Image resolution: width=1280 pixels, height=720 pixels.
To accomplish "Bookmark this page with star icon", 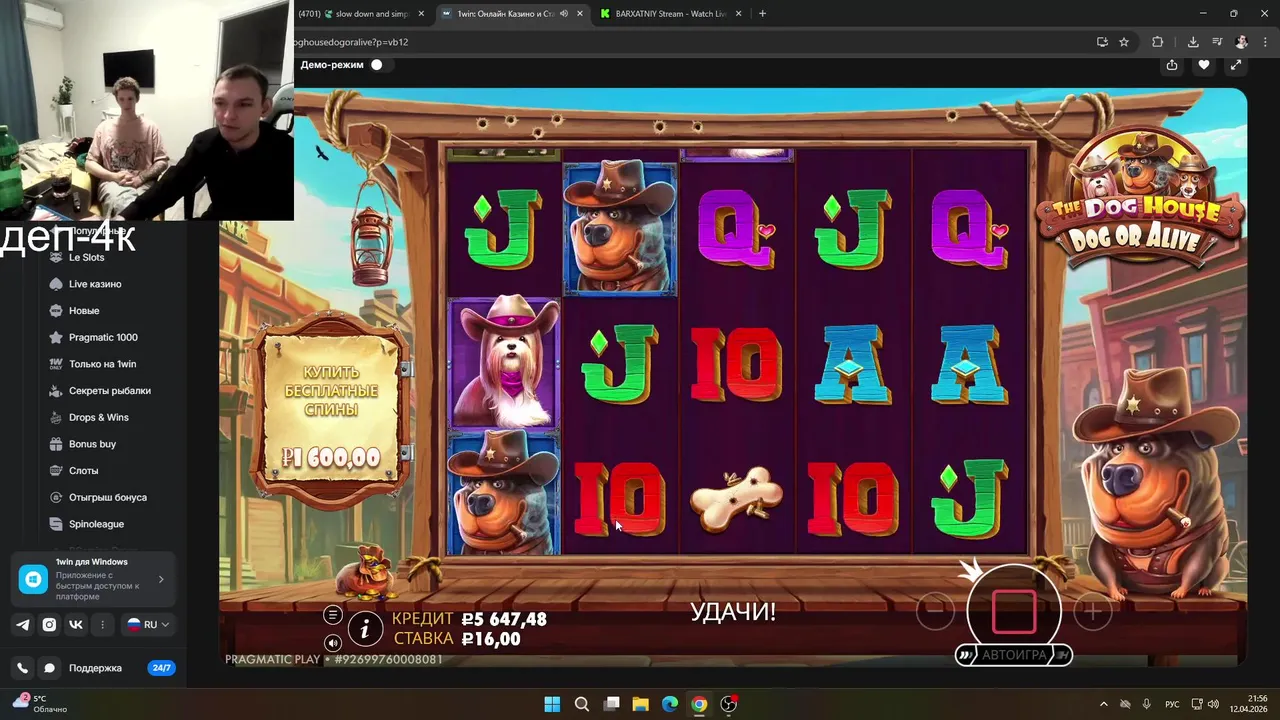I will click(1124, 42).
